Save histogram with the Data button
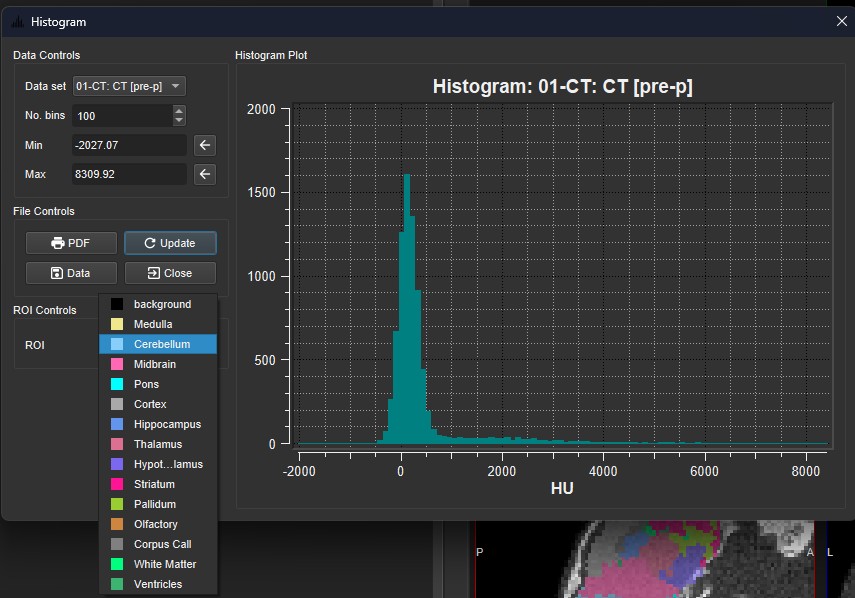The image size is (855, 598). [x=71, y=273]
